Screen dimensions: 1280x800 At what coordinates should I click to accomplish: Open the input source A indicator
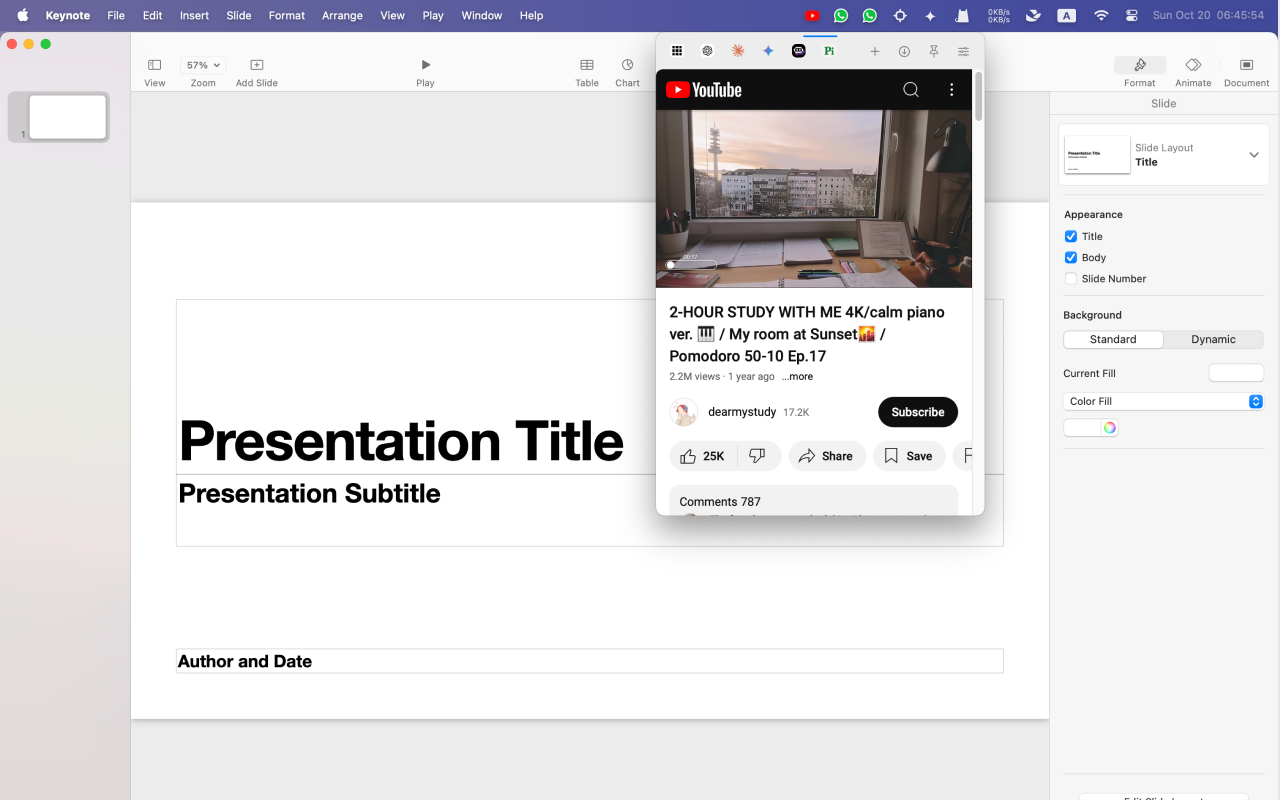click(1067, 15)
